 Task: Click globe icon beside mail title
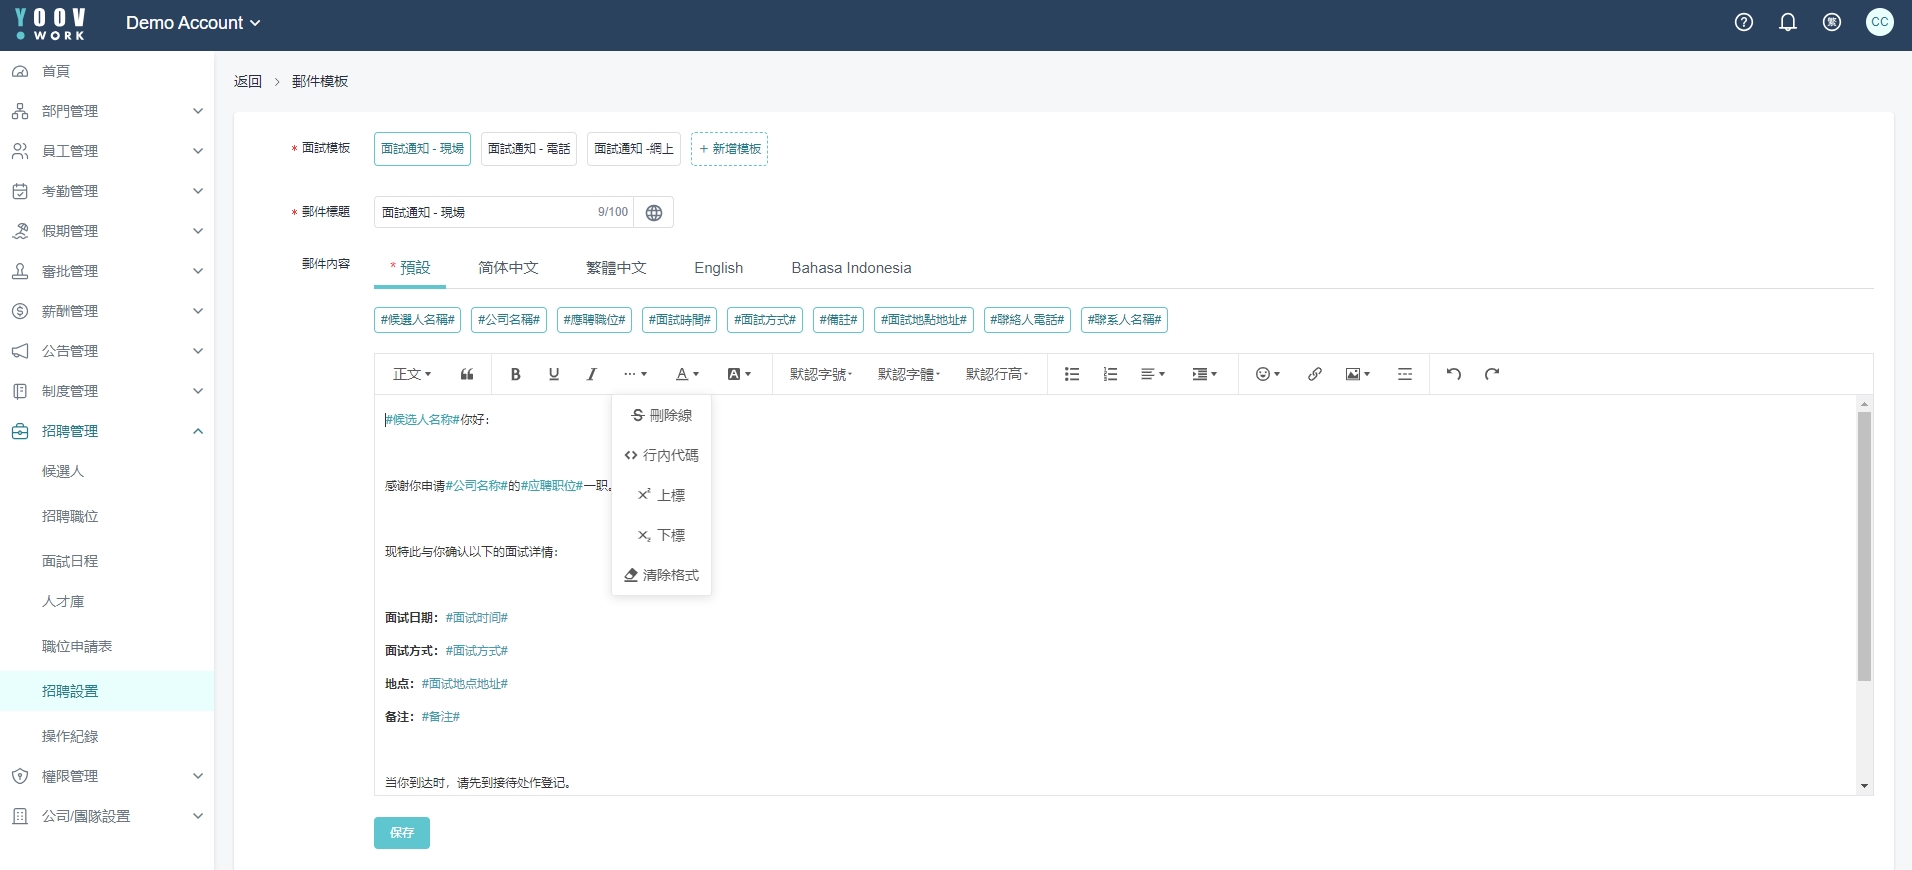654,213
